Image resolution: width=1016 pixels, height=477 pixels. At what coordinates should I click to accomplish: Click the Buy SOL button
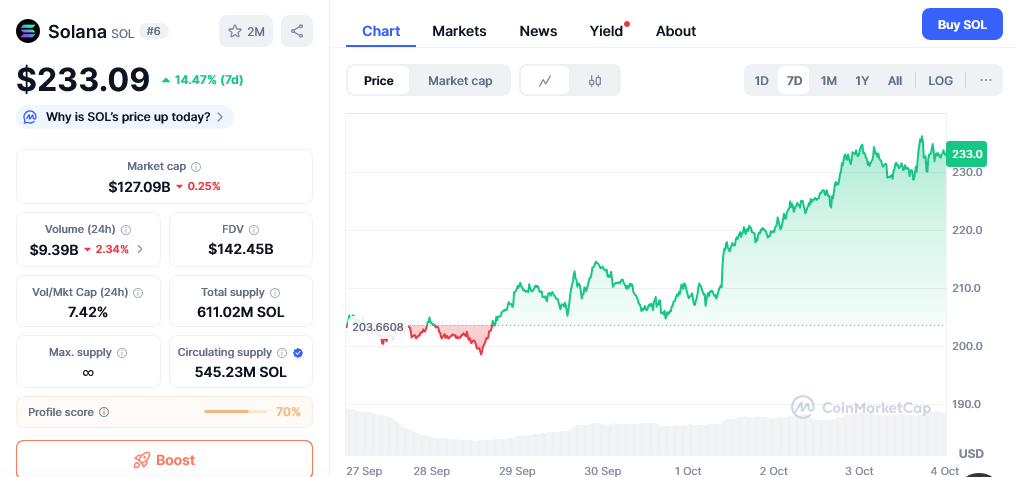[961, 25]
